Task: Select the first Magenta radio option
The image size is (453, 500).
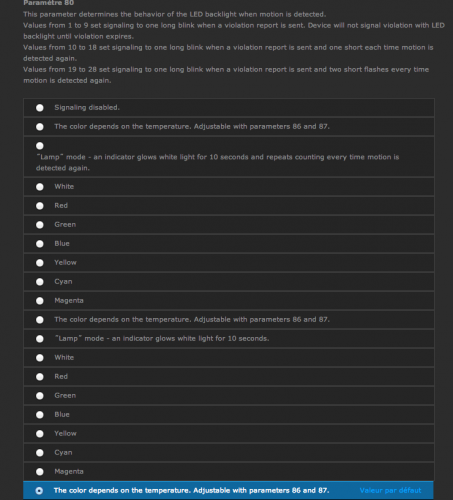Action: pos(40,301)
